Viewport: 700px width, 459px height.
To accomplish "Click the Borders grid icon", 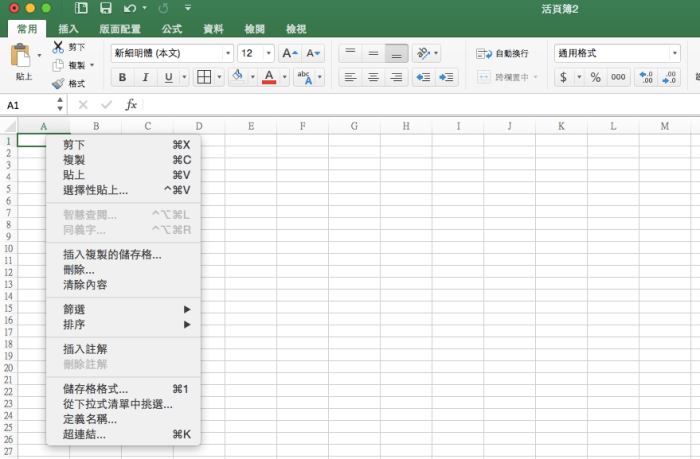I will (204, 77).
